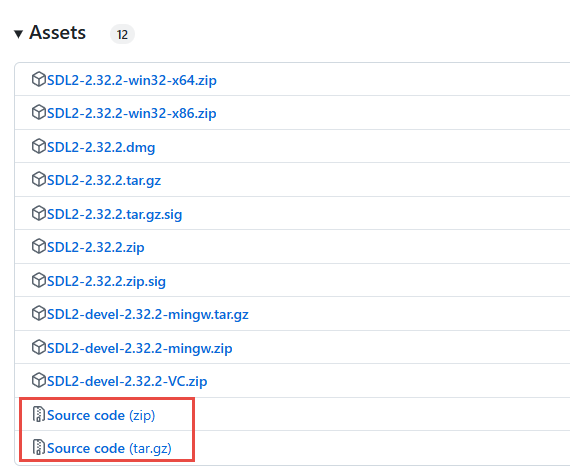570x469 pixels.
Task: Click the assets count badge showing 12
Action: tap(123, 35)
